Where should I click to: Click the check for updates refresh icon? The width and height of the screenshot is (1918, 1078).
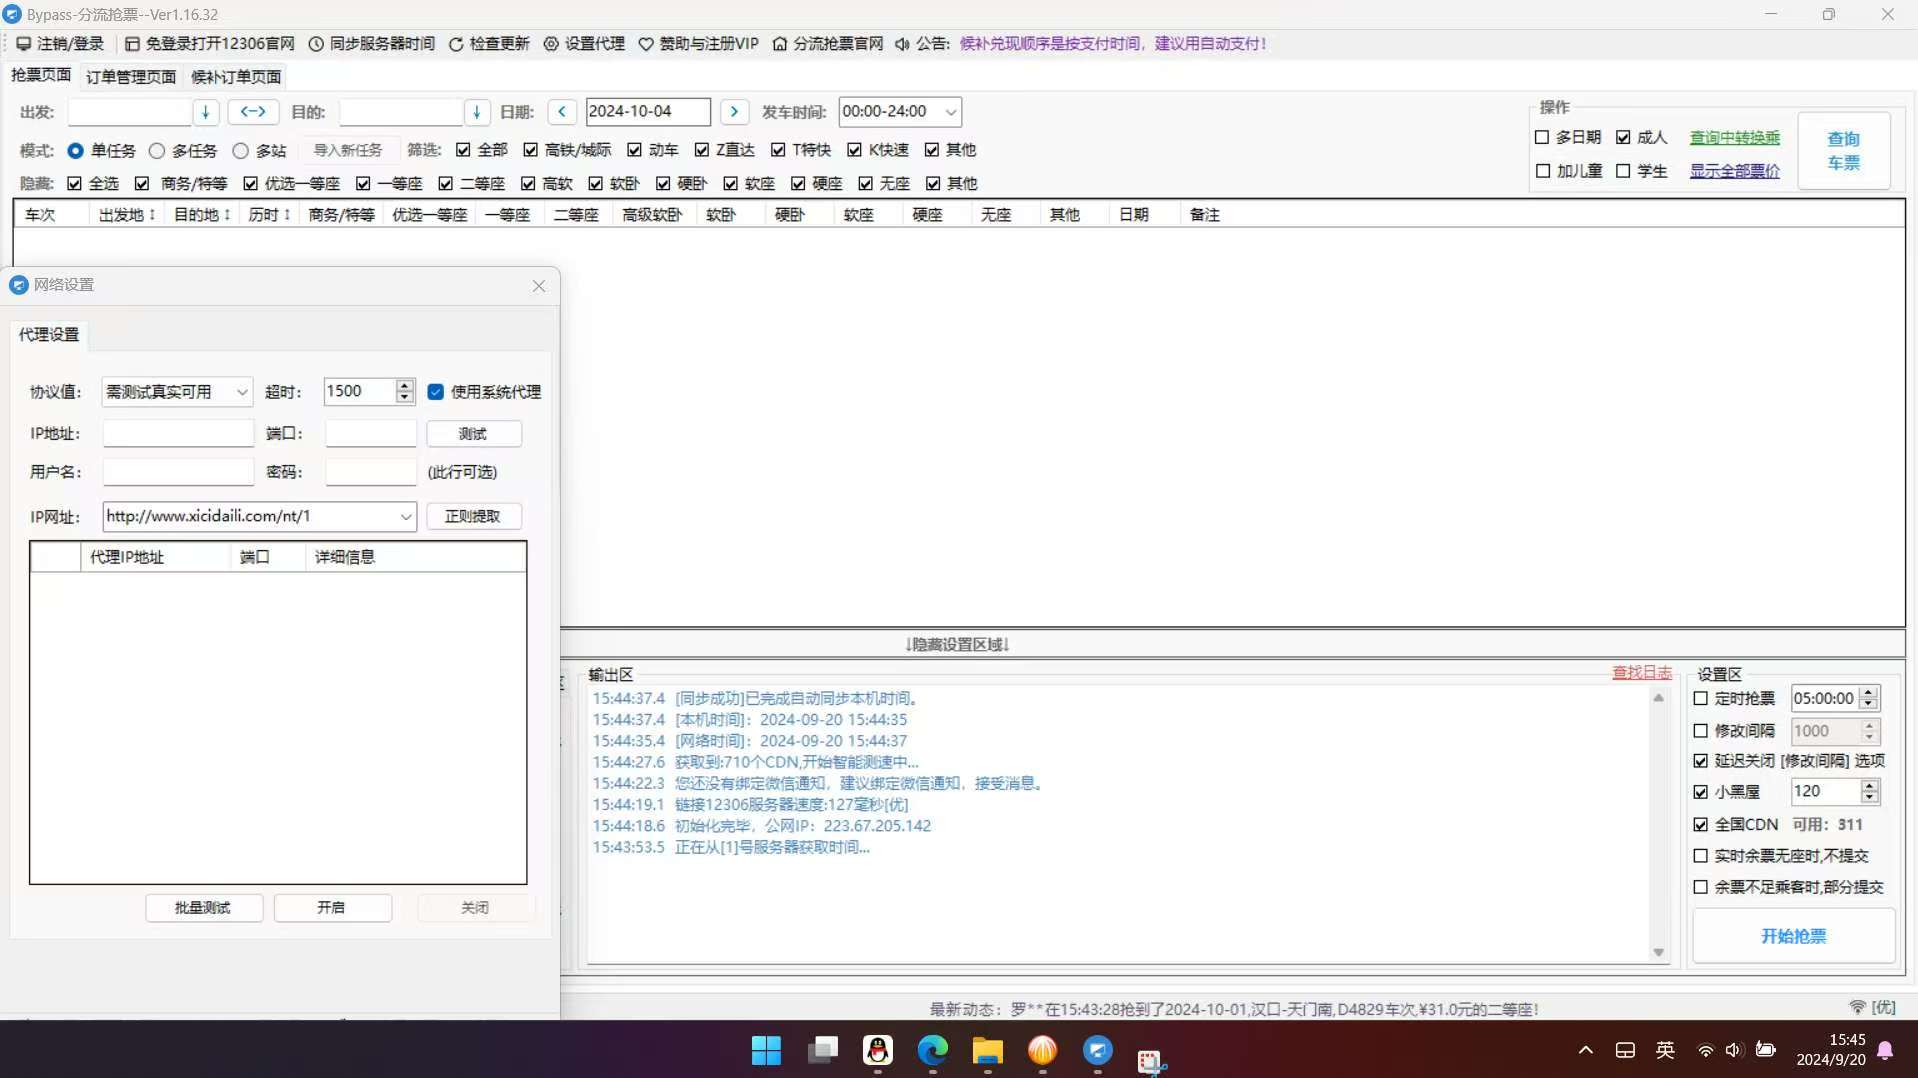(x=456, y=44)
